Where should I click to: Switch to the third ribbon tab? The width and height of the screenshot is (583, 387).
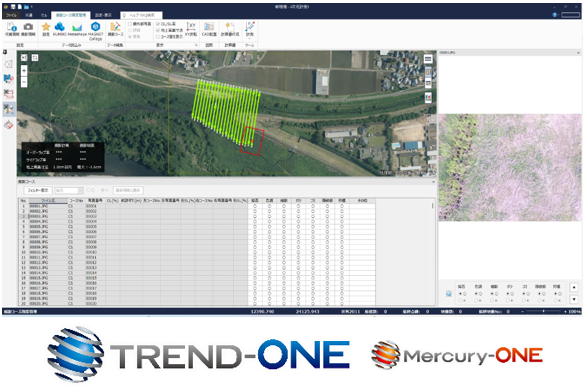click(x=44, y=15)
